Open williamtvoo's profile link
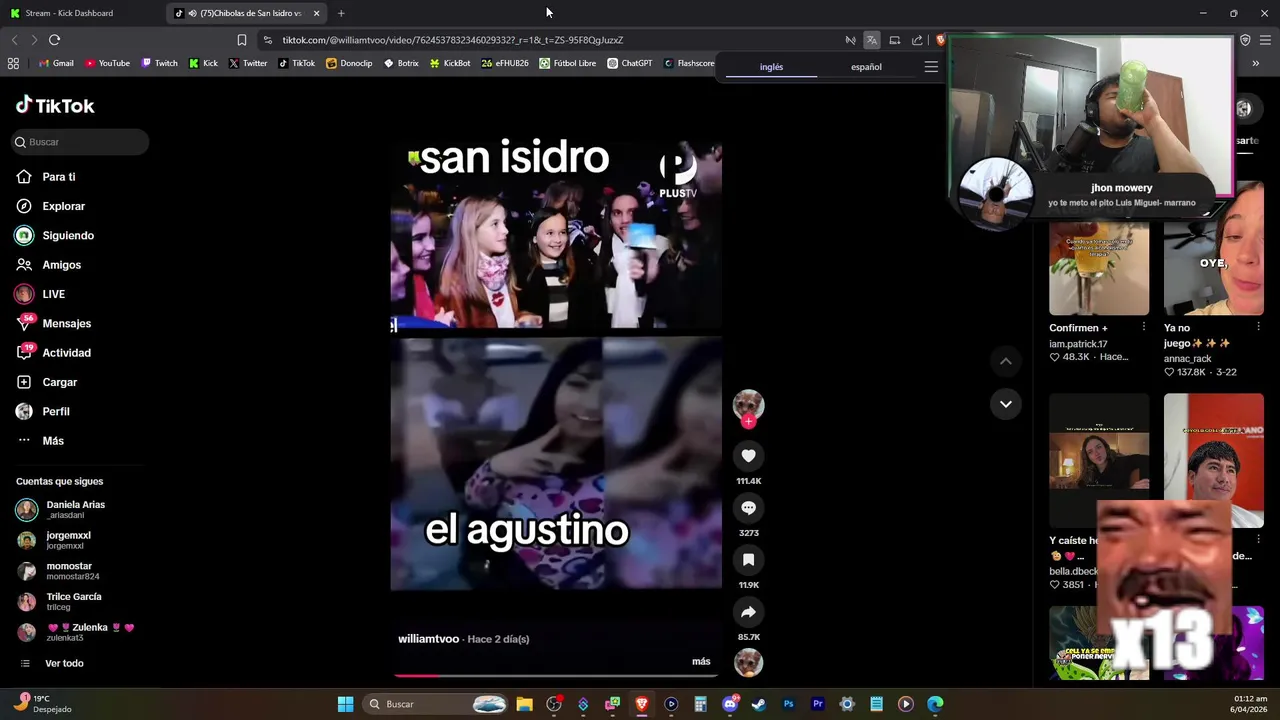This screenshot has height=720, width=1280. (x=428, y=639)
